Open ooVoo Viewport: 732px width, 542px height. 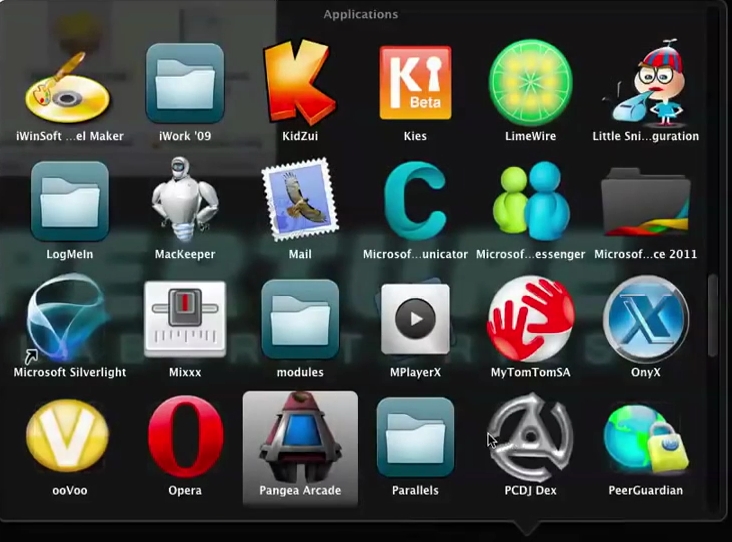(x=68, y=436)
